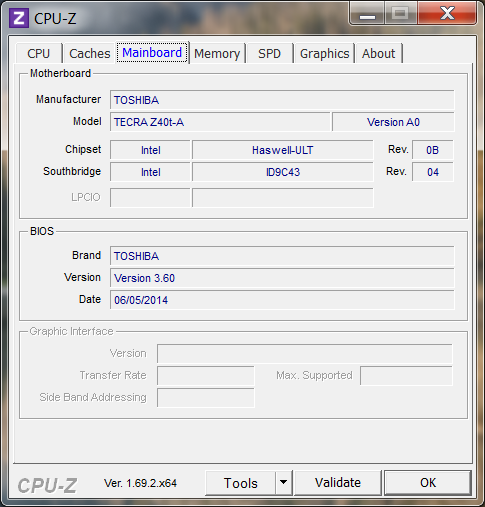Go to the Memory tab

click(x=217, y=53)
